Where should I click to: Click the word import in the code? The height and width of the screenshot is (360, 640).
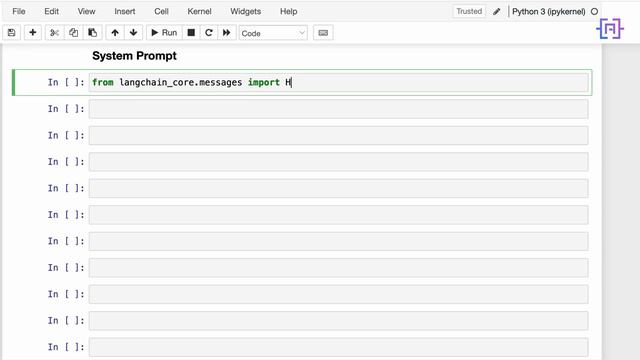(x=264, y=82)
